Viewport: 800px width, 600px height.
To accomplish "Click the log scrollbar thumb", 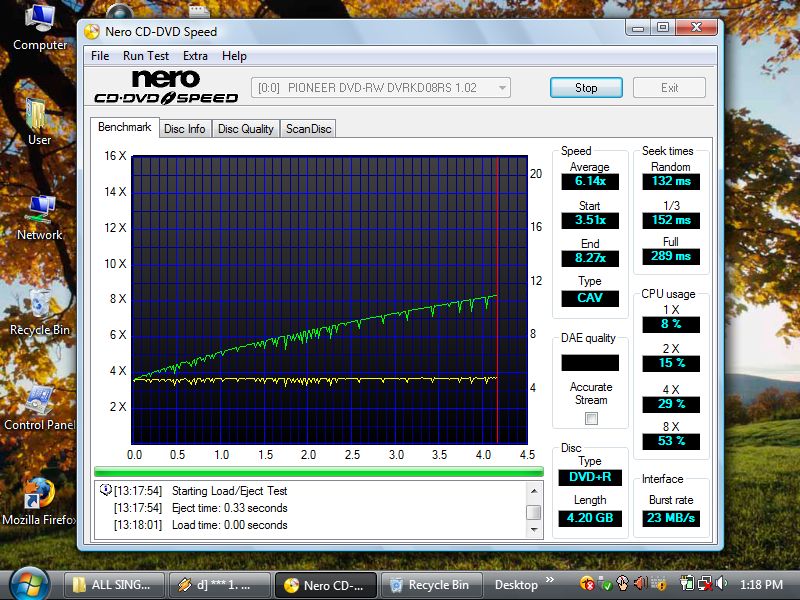I will (x=534, y=512).
